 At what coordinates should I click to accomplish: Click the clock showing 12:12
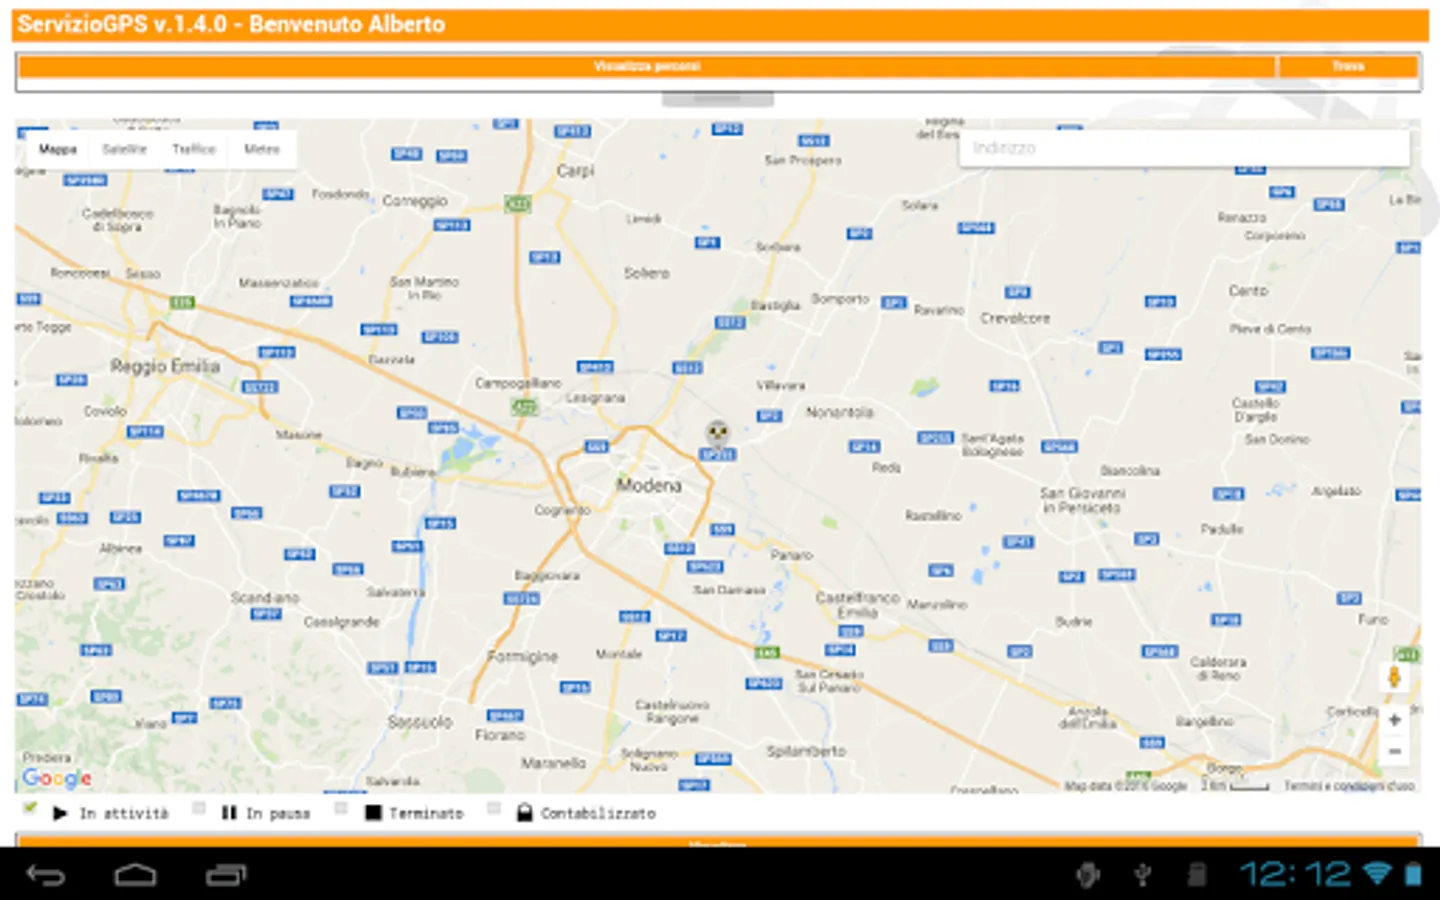coord(1296,875)
